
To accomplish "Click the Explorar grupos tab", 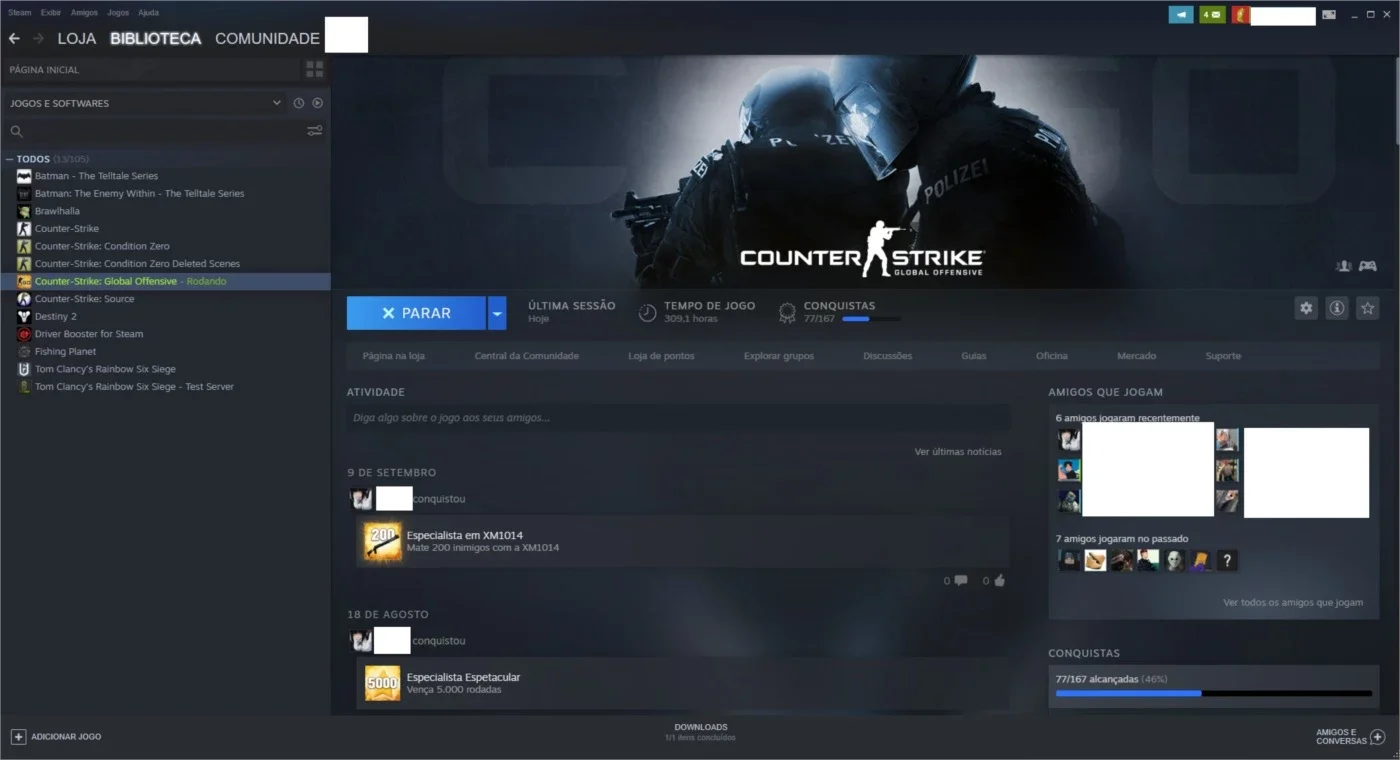I will coord(779,356).
